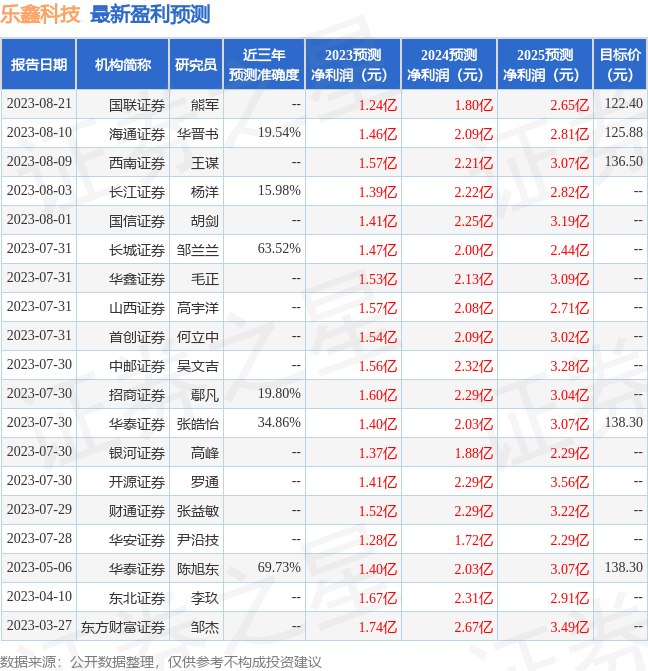648x671 pixels.
Task: Click the 目标价 column header
Action: 620,65
